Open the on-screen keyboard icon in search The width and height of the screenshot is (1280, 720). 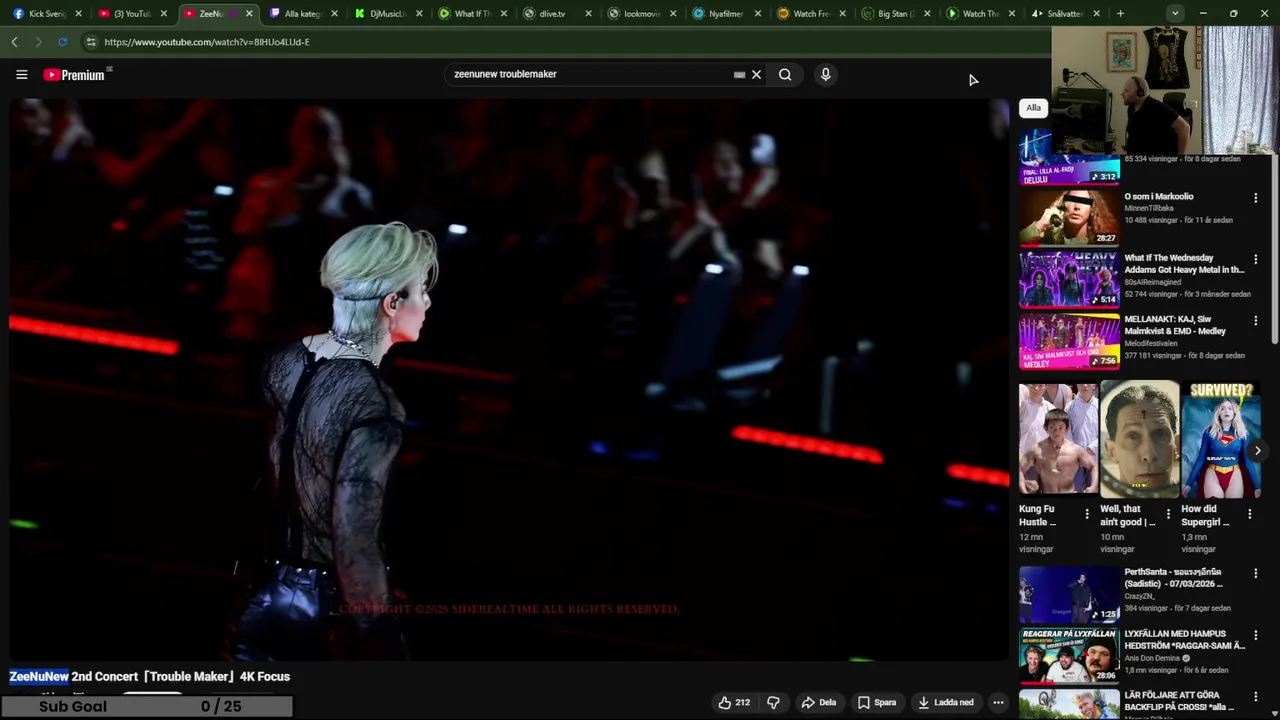pyautogui.click(x=739, y=75)
